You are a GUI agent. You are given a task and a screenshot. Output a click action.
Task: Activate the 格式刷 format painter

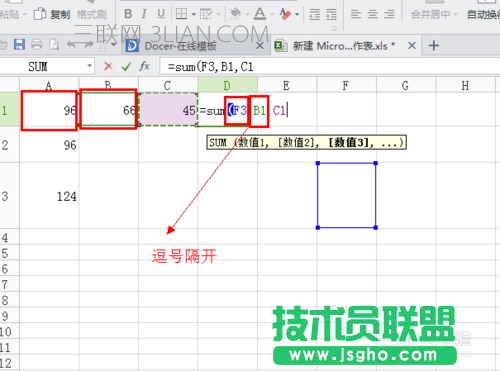click(91, 14)
